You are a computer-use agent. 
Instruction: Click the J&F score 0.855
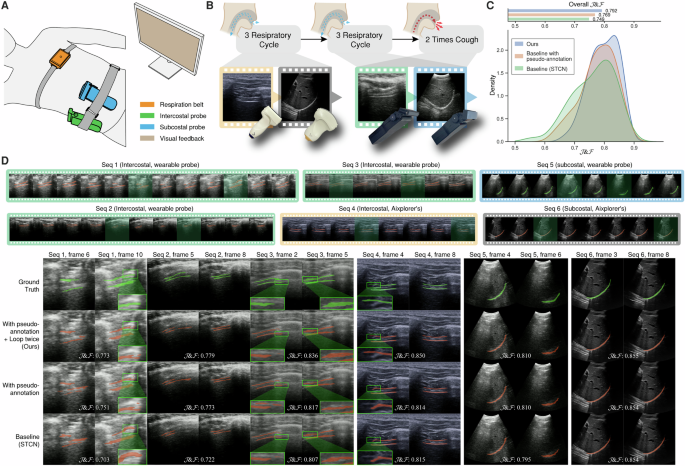(x=623, y=356)
